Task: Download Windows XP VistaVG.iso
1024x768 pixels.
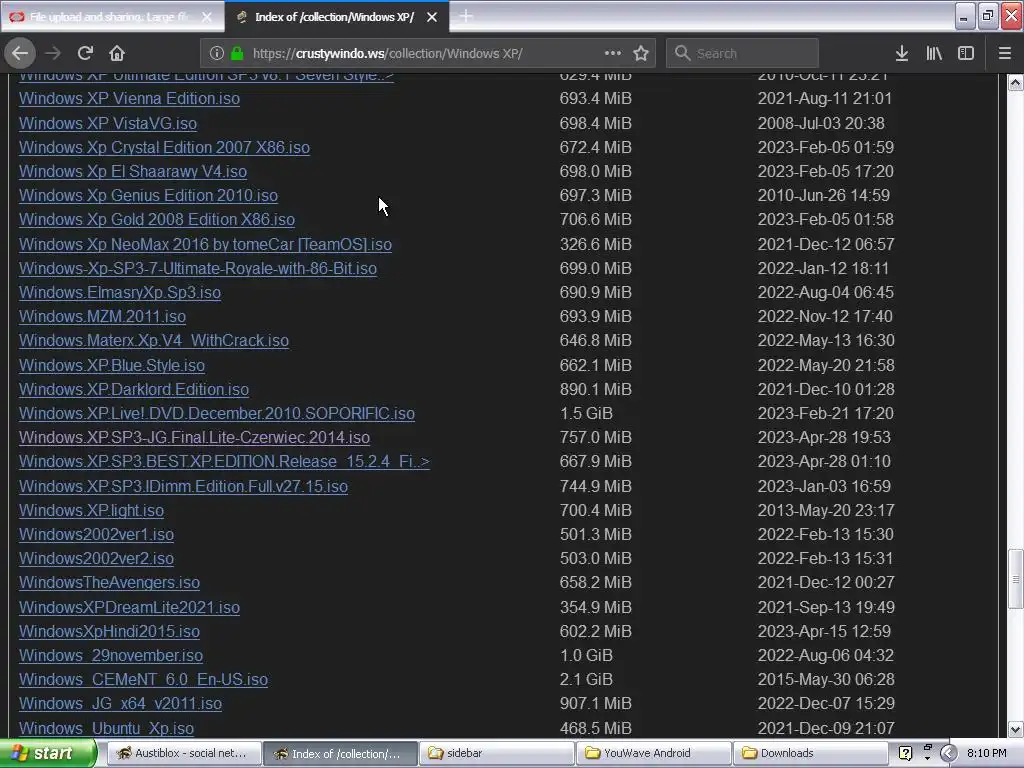Action: pos(108,123)
